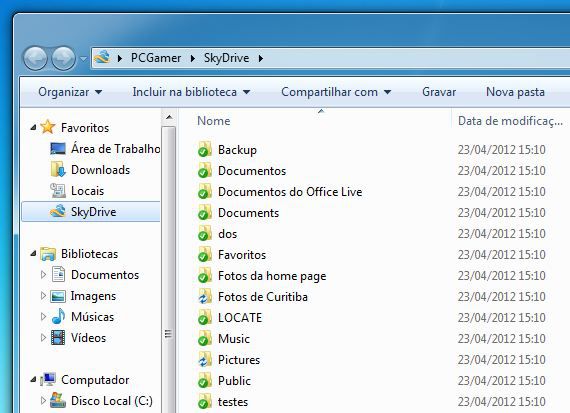Select Favoritos folder icon in file list
Screen dimensions: 570x413
205,254
